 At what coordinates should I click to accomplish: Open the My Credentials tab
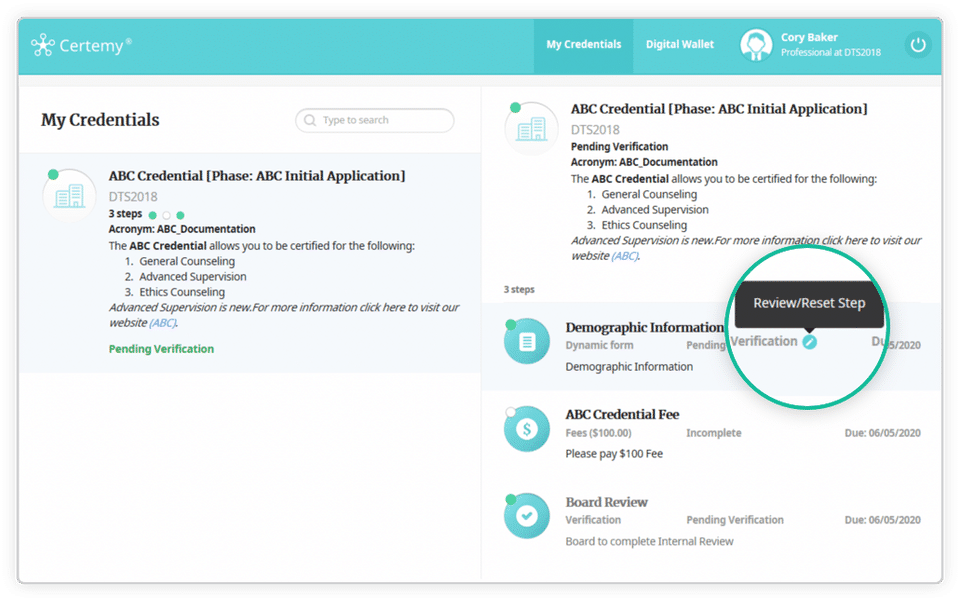[583, 45]
